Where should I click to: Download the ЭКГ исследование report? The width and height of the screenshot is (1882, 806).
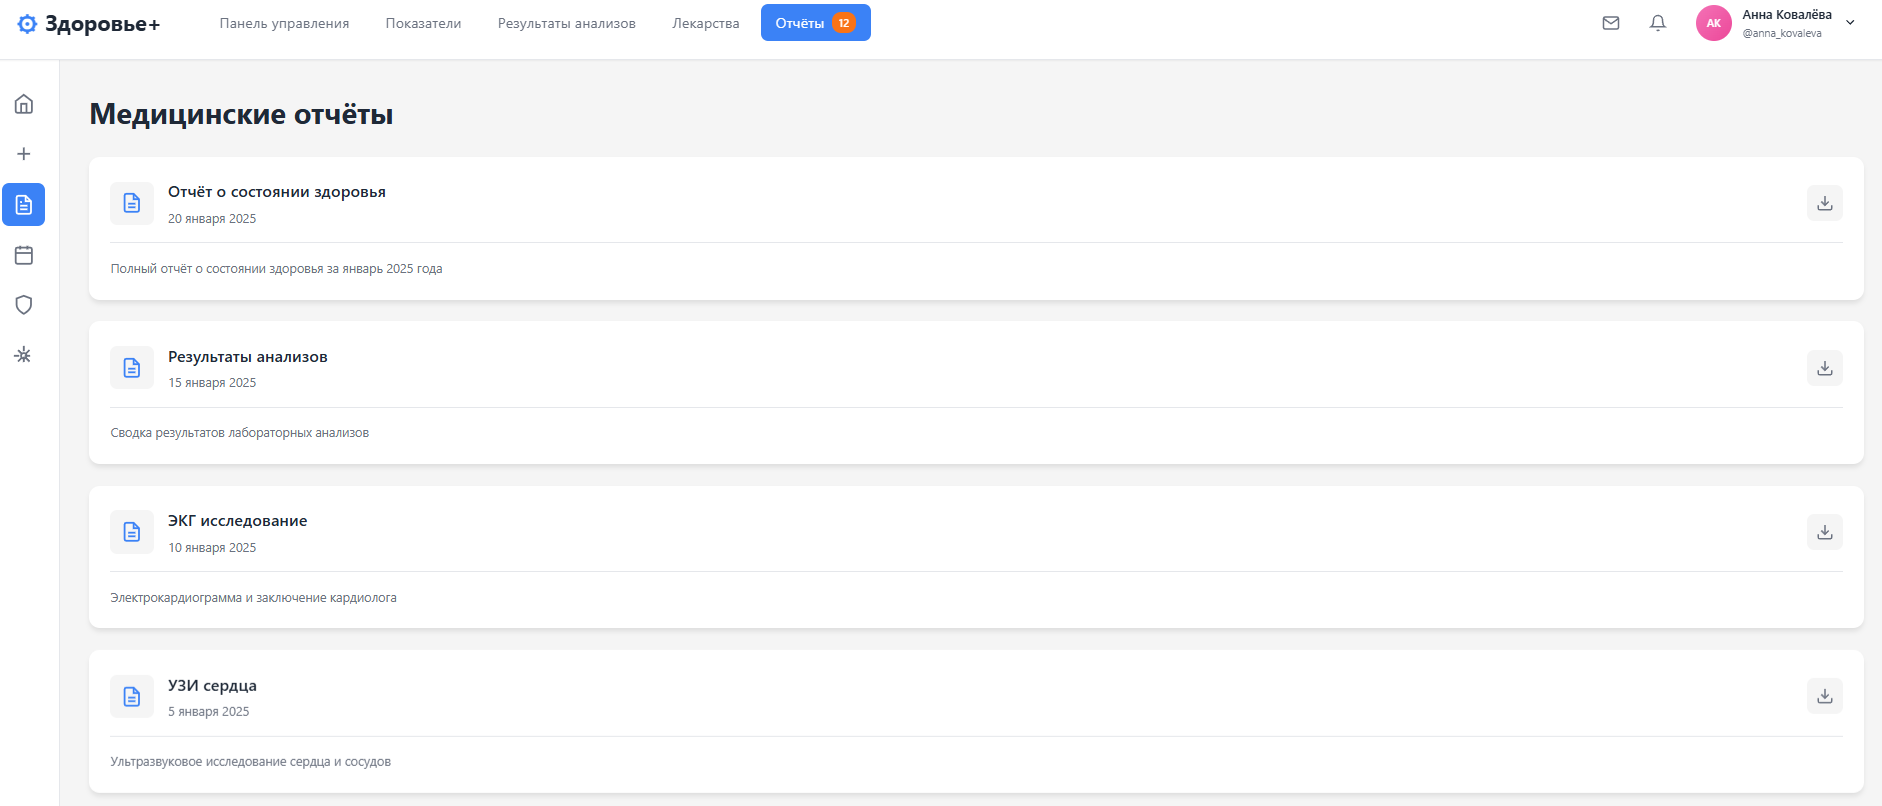[x=1825, y=532]
